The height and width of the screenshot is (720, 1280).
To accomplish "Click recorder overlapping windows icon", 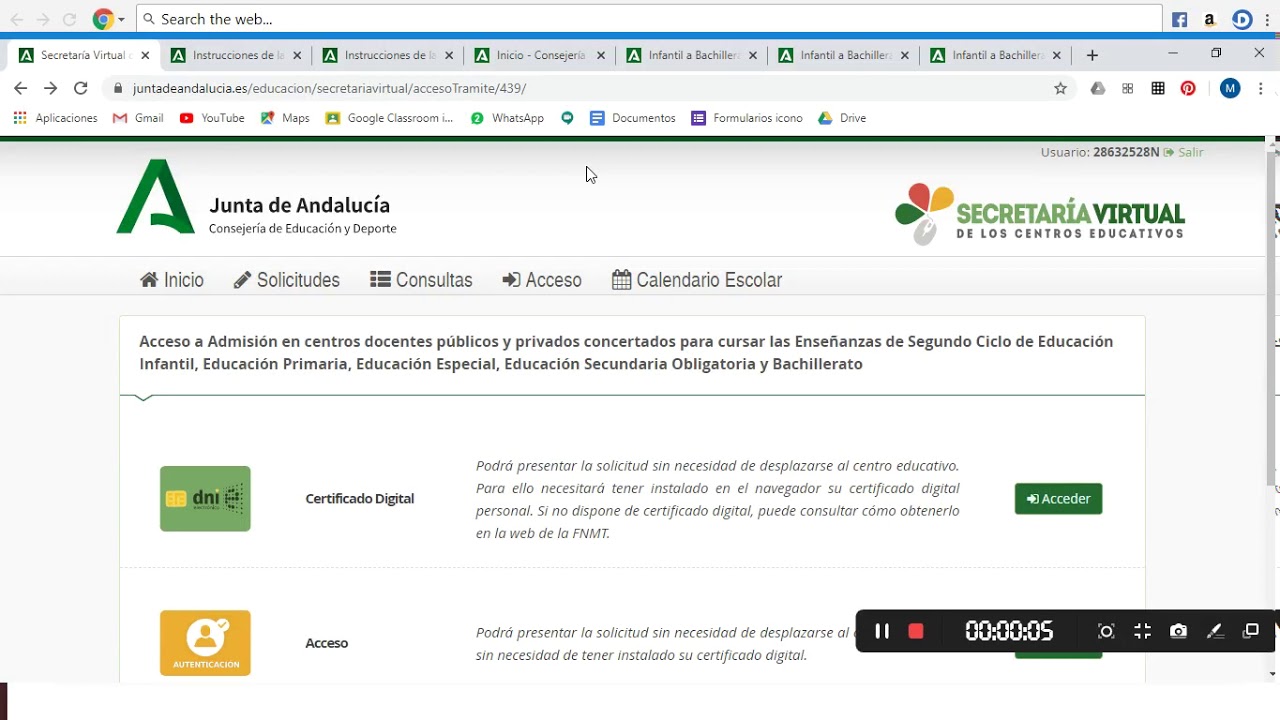I will point(1250,631).
